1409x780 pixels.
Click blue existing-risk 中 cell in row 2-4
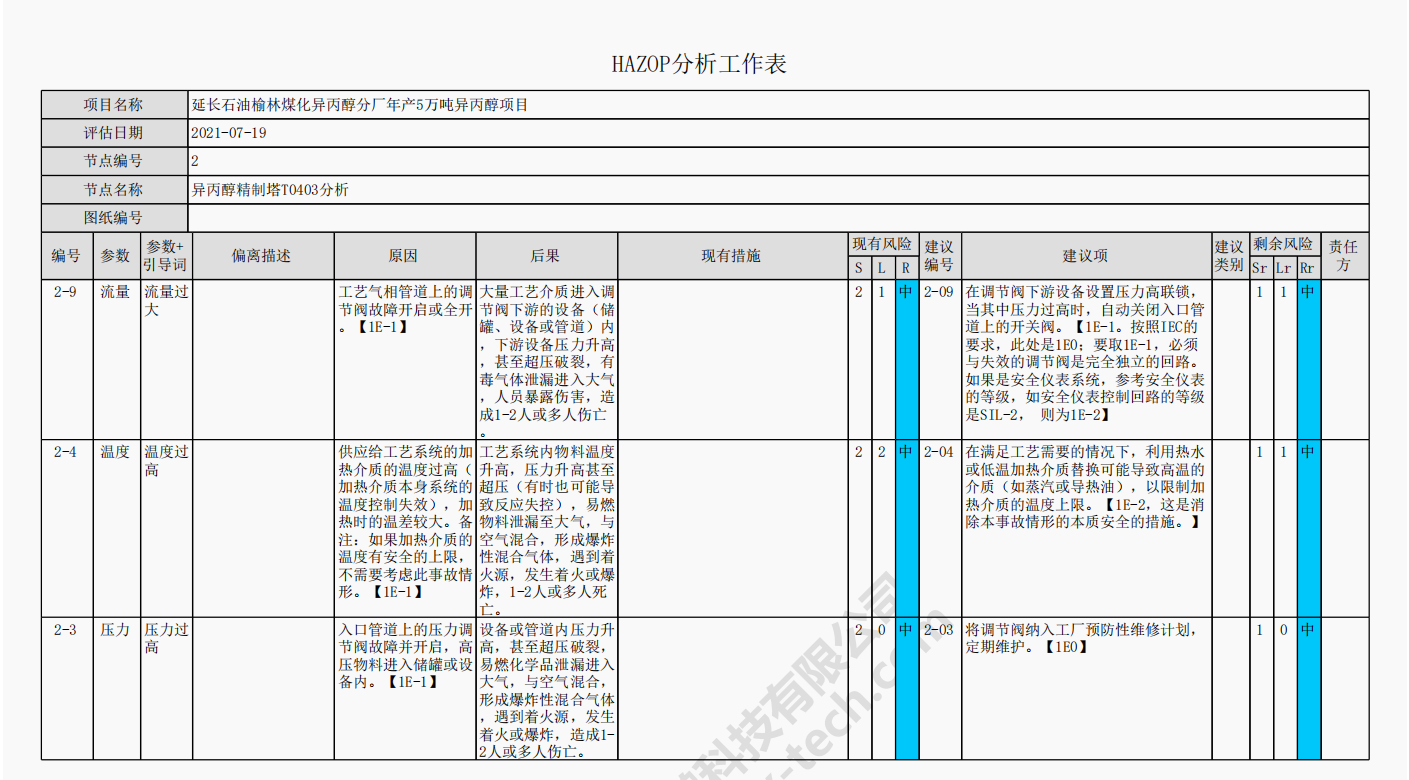pyautogui.click(x=905, y=527)
